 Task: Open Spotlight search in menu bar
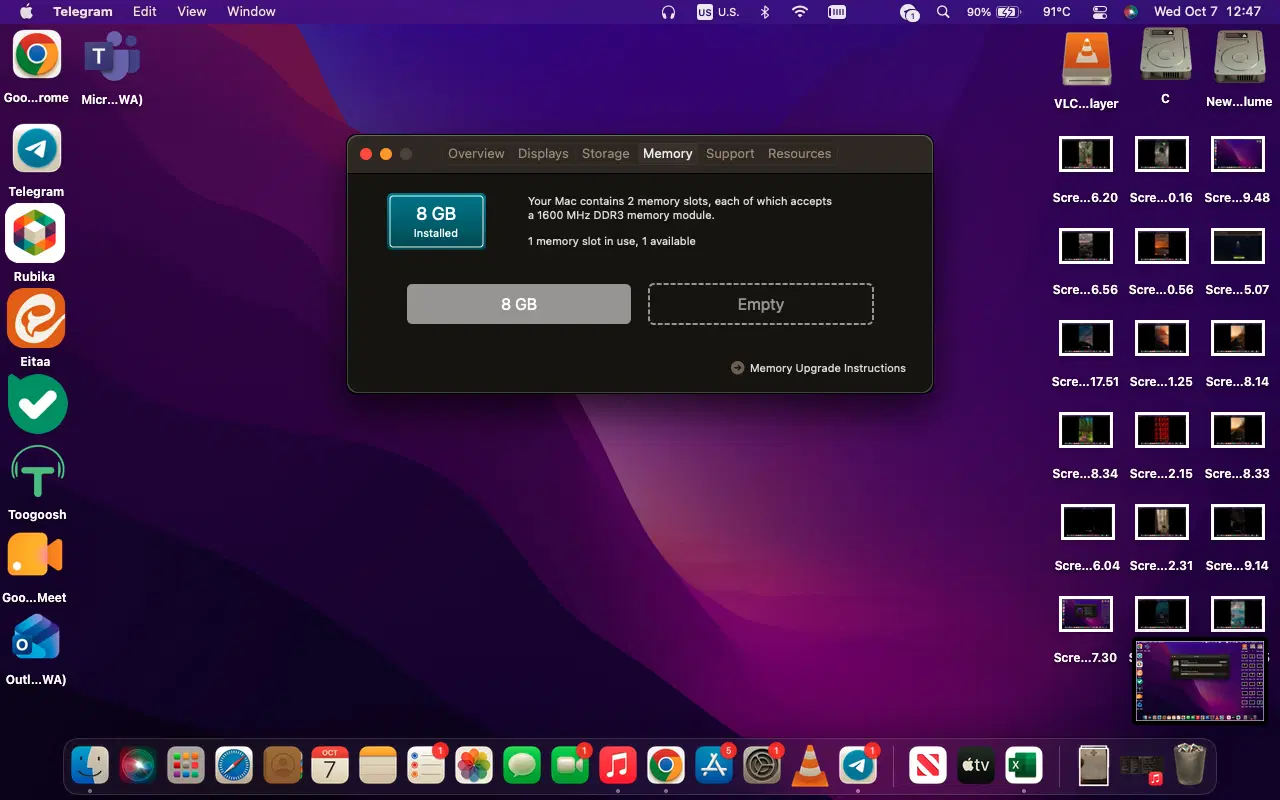943,12
